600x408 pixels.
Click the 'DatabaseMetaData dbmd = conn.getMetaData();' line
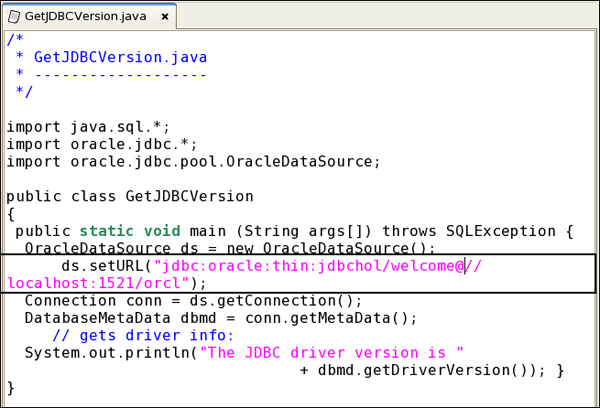point(221,318)
